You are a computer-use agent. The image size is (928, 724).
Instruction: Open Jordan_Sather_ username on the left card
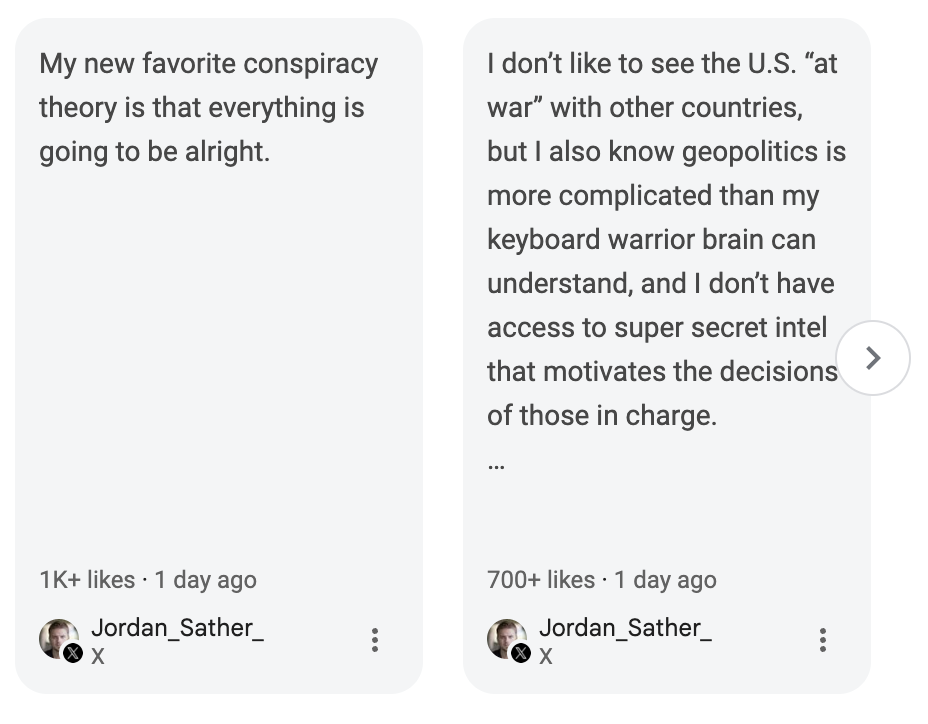click(x=177, y=628)
